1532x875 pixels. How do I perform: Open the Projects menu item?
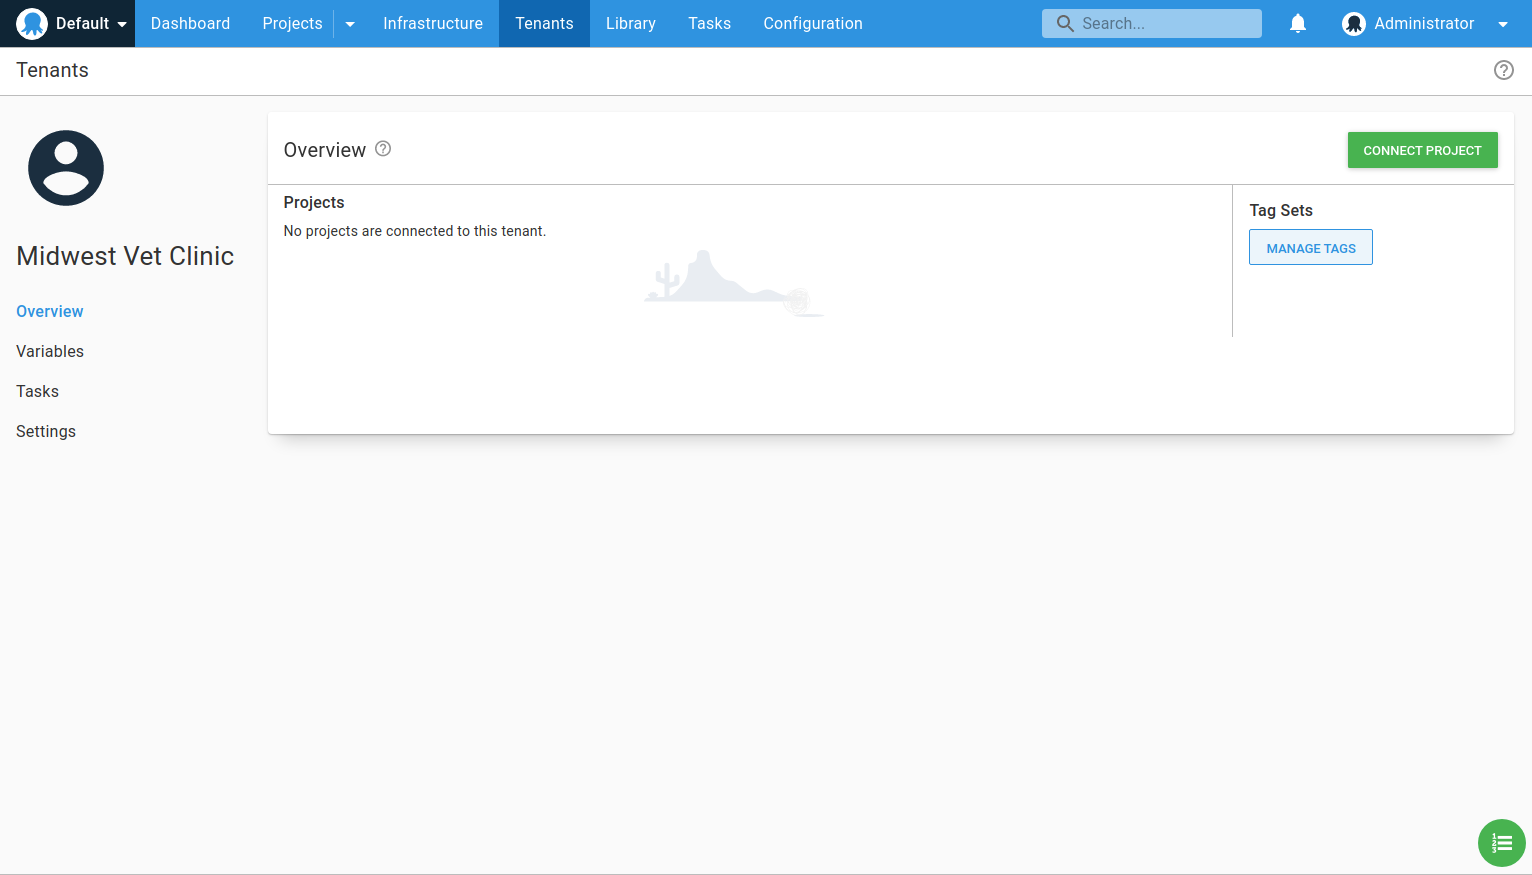point(292,23)
